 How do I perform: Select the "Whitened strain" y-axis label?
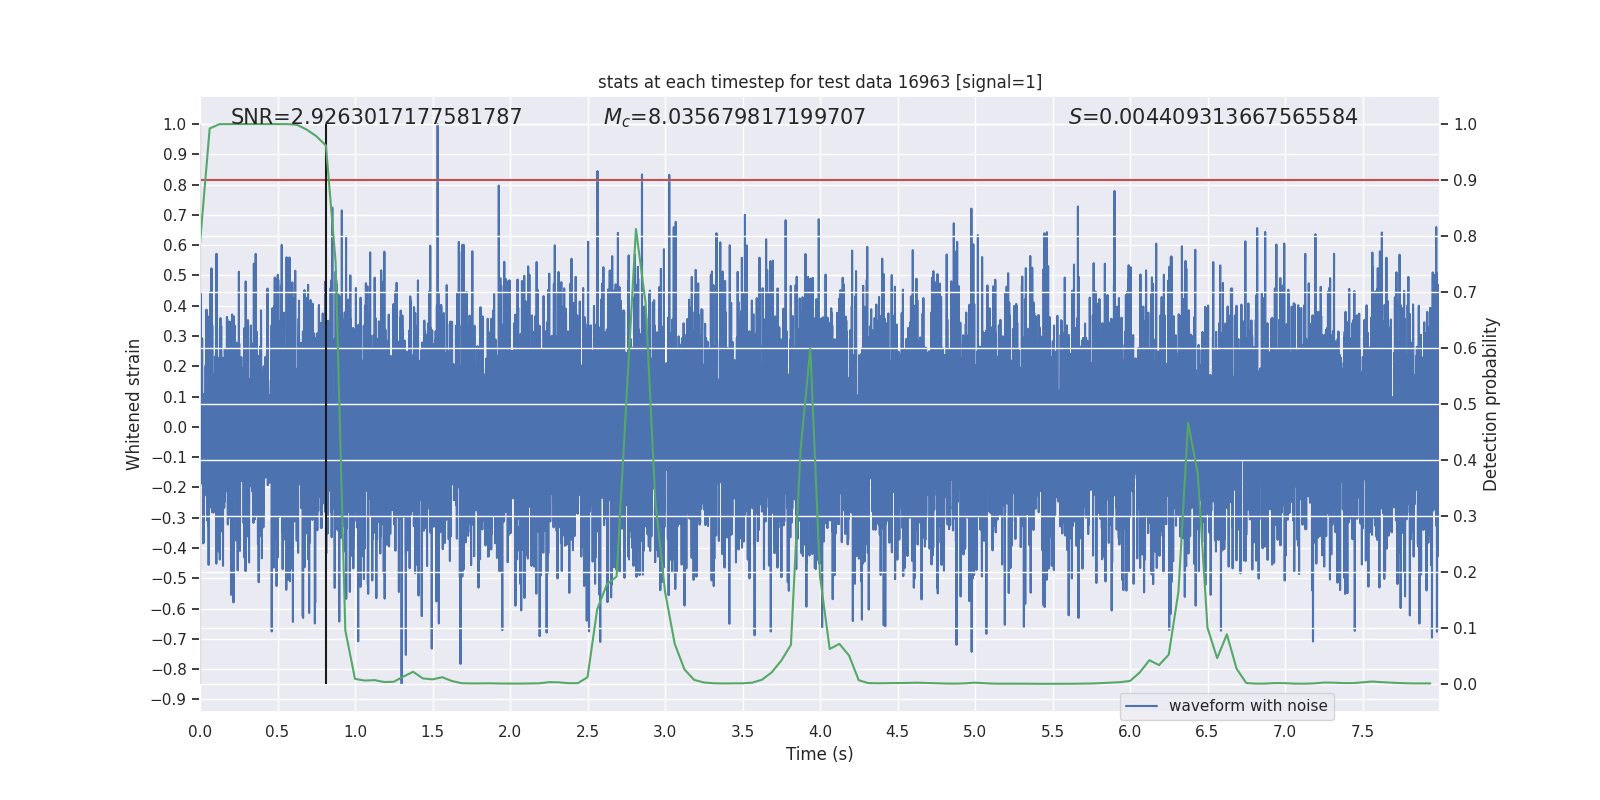click(x=134, y=404)
